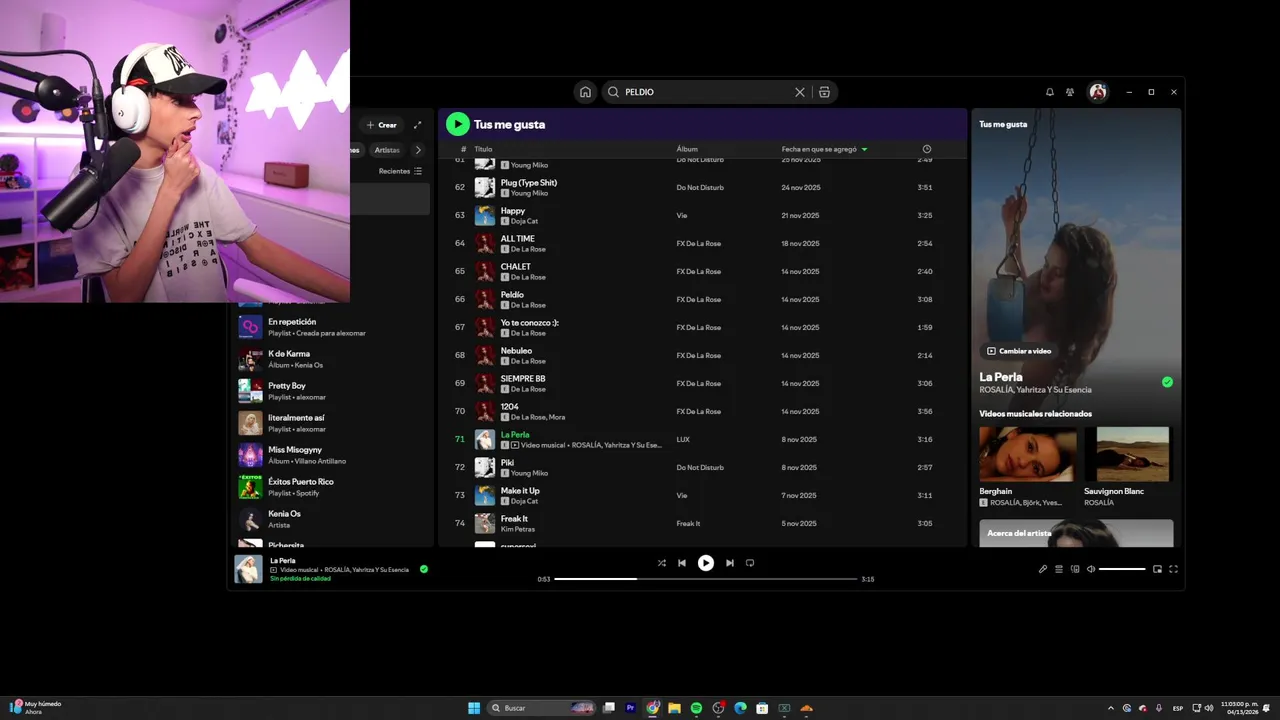Open the Recientes sort dropdown
Image resolution: width=1280 pixels, height=720 pixels.
pos(400,171)
